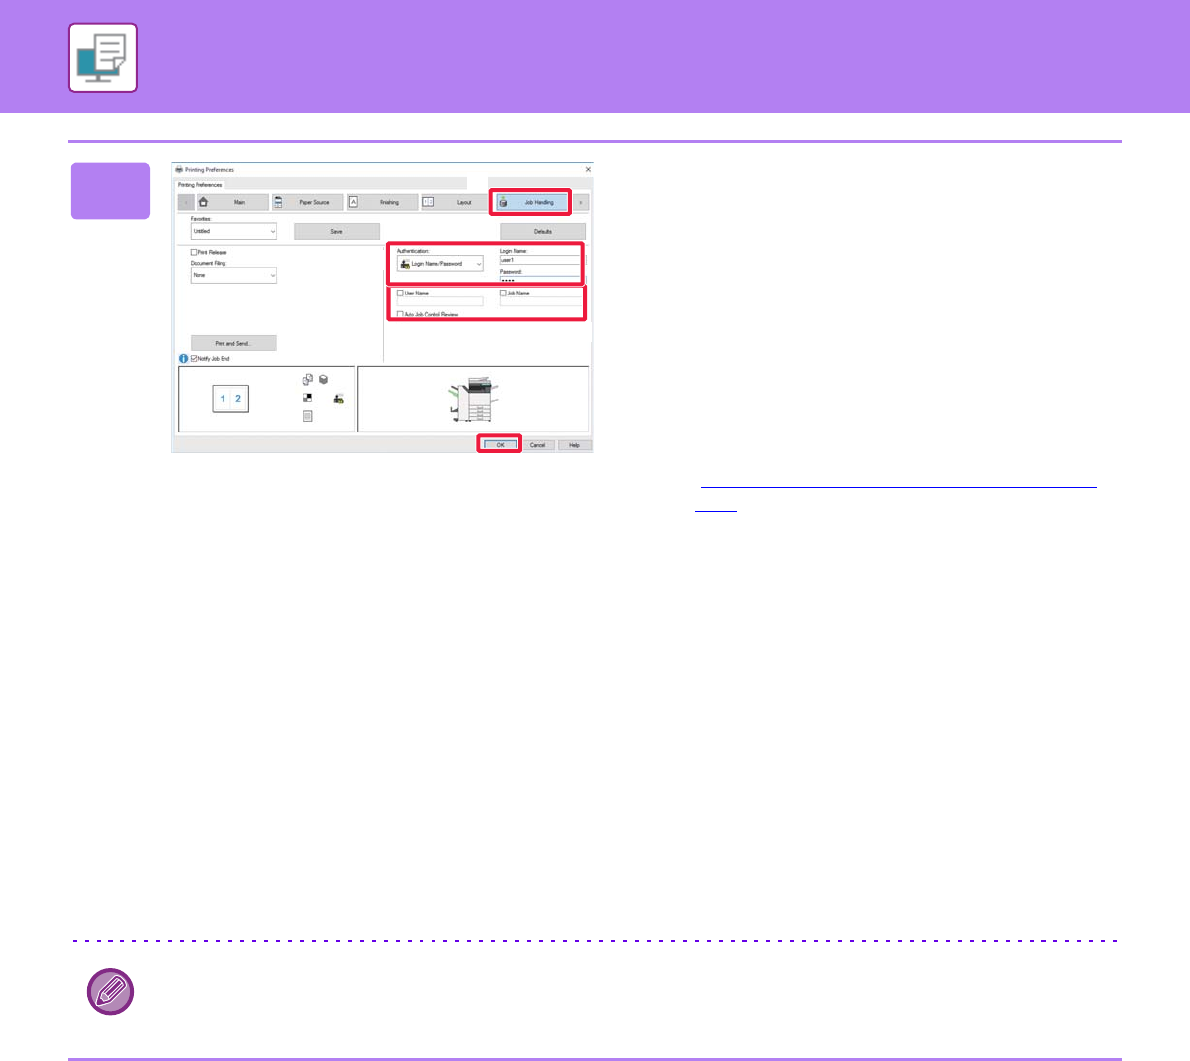
Task: Click the collate pages icon in preview
Action: [x=307, y=379]
